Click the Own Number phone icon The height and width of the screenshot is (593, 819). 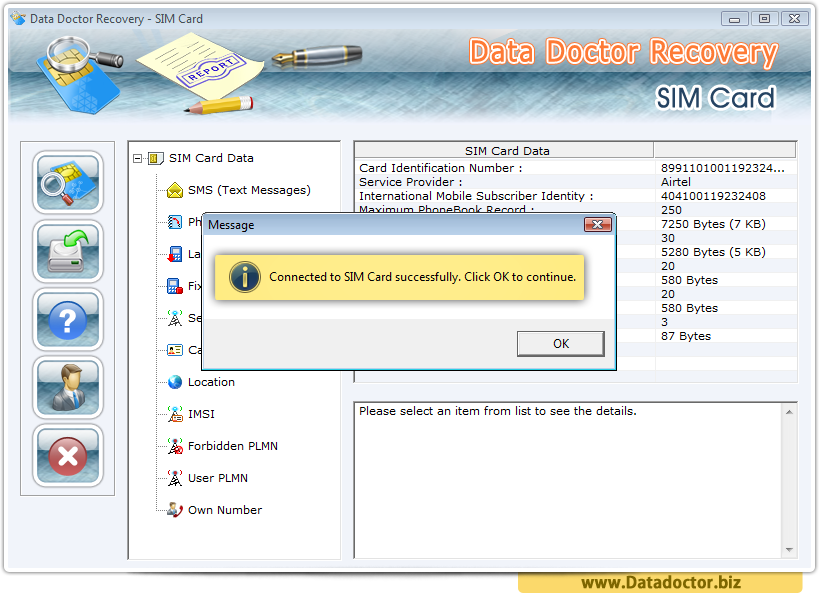pyautogui.click(x=174, y=510)
